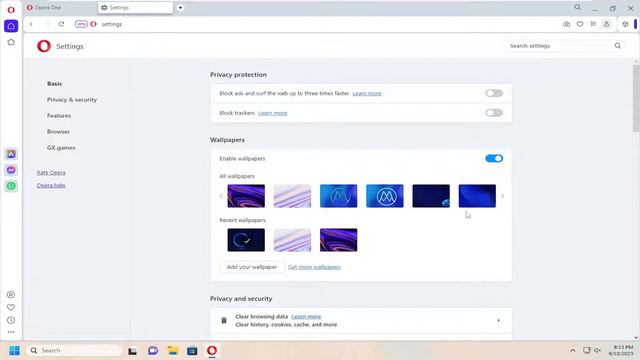
Task: Select the purple swirl wallpaper in All wallpapers
Action: 246,196
